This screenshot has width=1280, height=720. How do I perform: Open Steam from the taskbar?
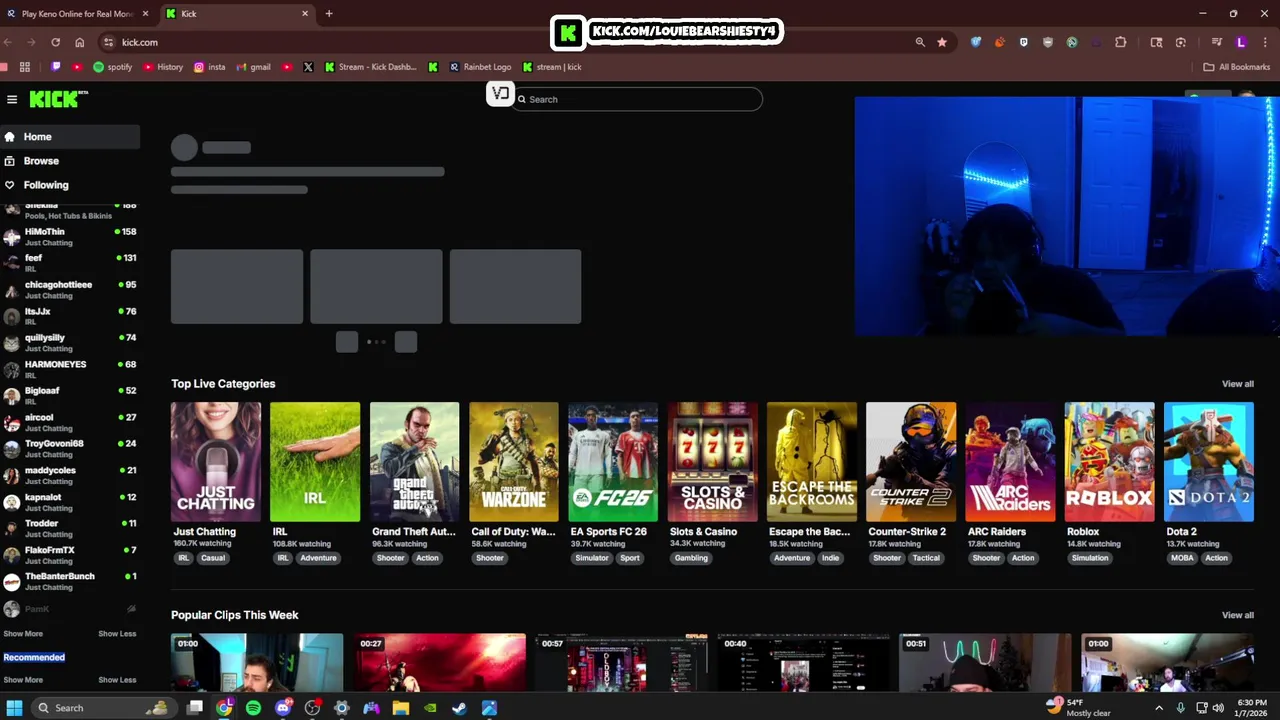tap(459, 708)
